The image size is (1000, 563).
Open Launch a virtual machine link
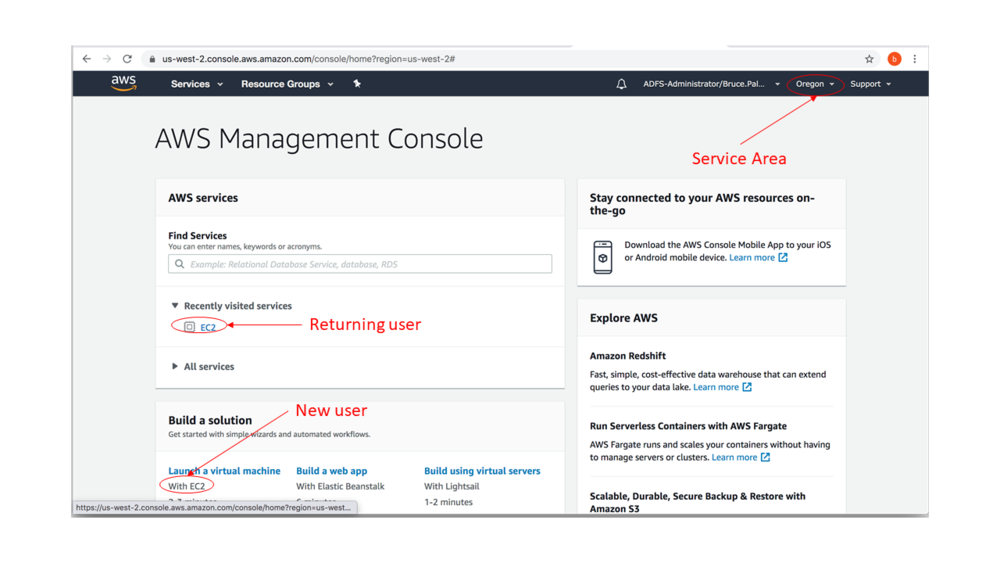click(224, 471)
